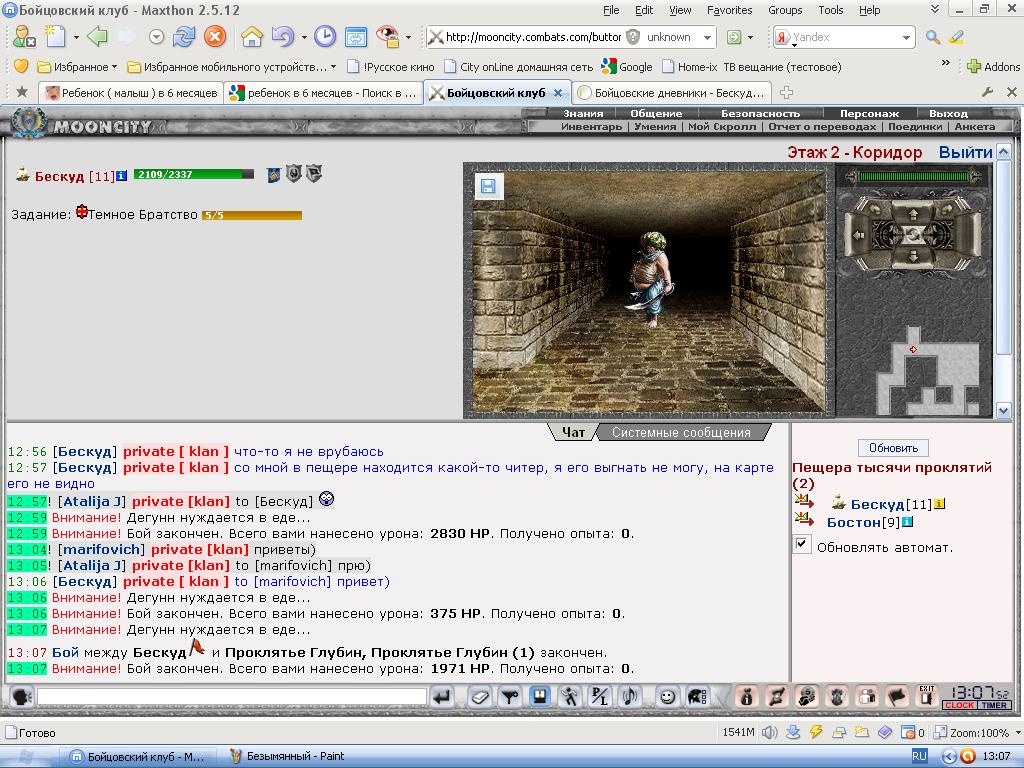This screenshot has width=1024, height=768.
Task: Open the Favorites menu
Action: pyautogui.click(x=729, y=10)
